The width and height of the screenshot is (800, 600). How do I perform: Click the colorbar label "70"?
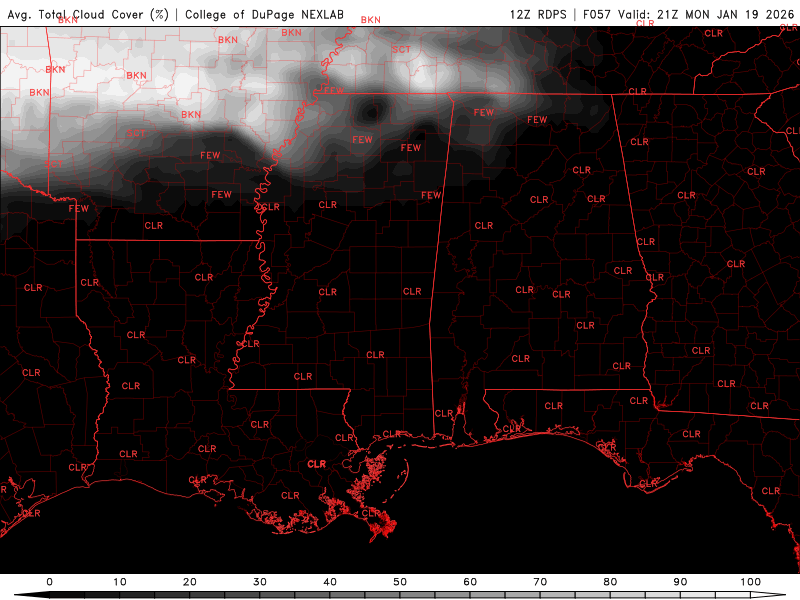pos(540,582)
